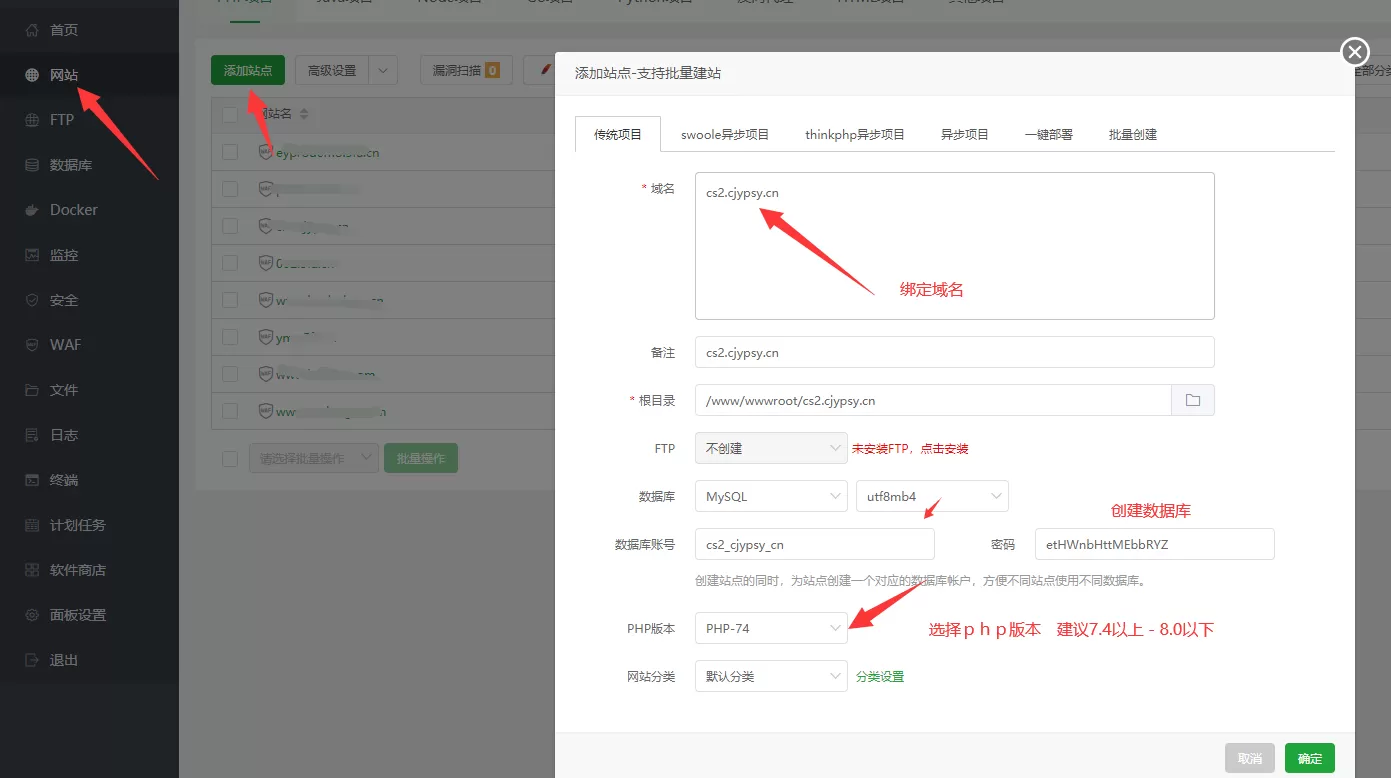Screen dimensions: 1391x778
Task: Open the 终端 terminal sidebar icon
Action: pos(32,480)
